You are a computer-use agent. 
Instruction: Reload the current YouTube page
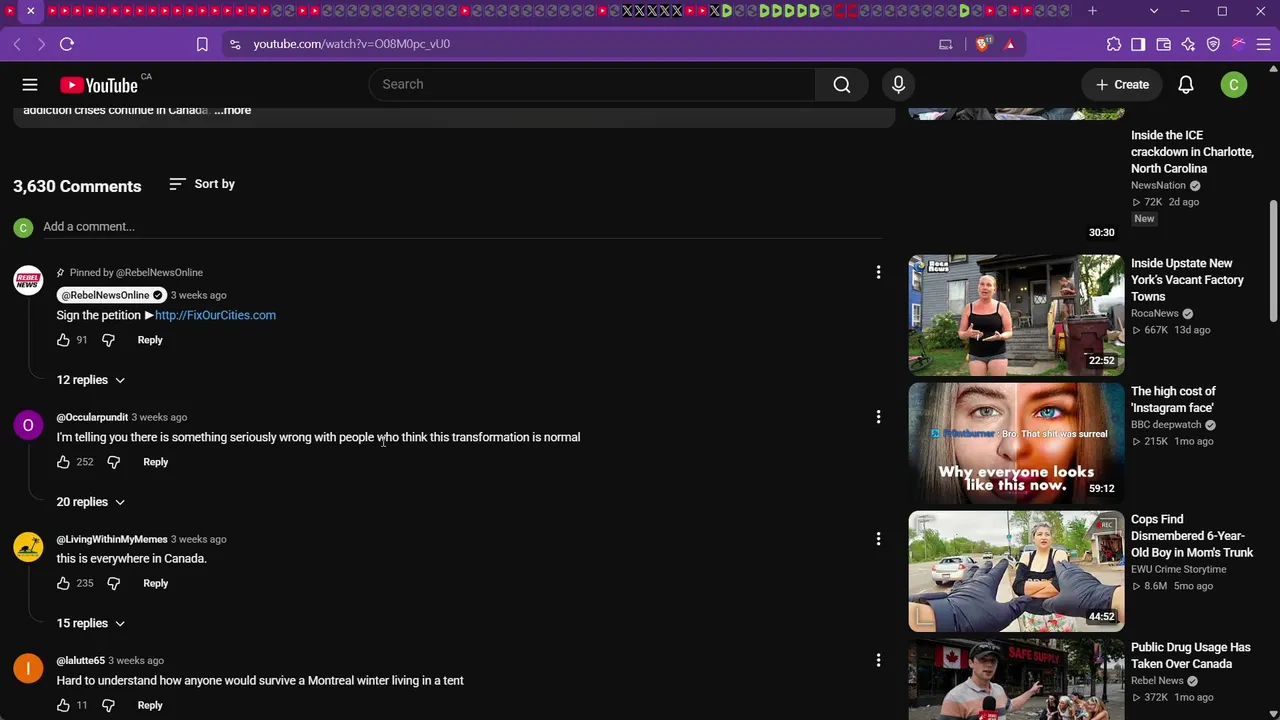(x=67, y=44)
